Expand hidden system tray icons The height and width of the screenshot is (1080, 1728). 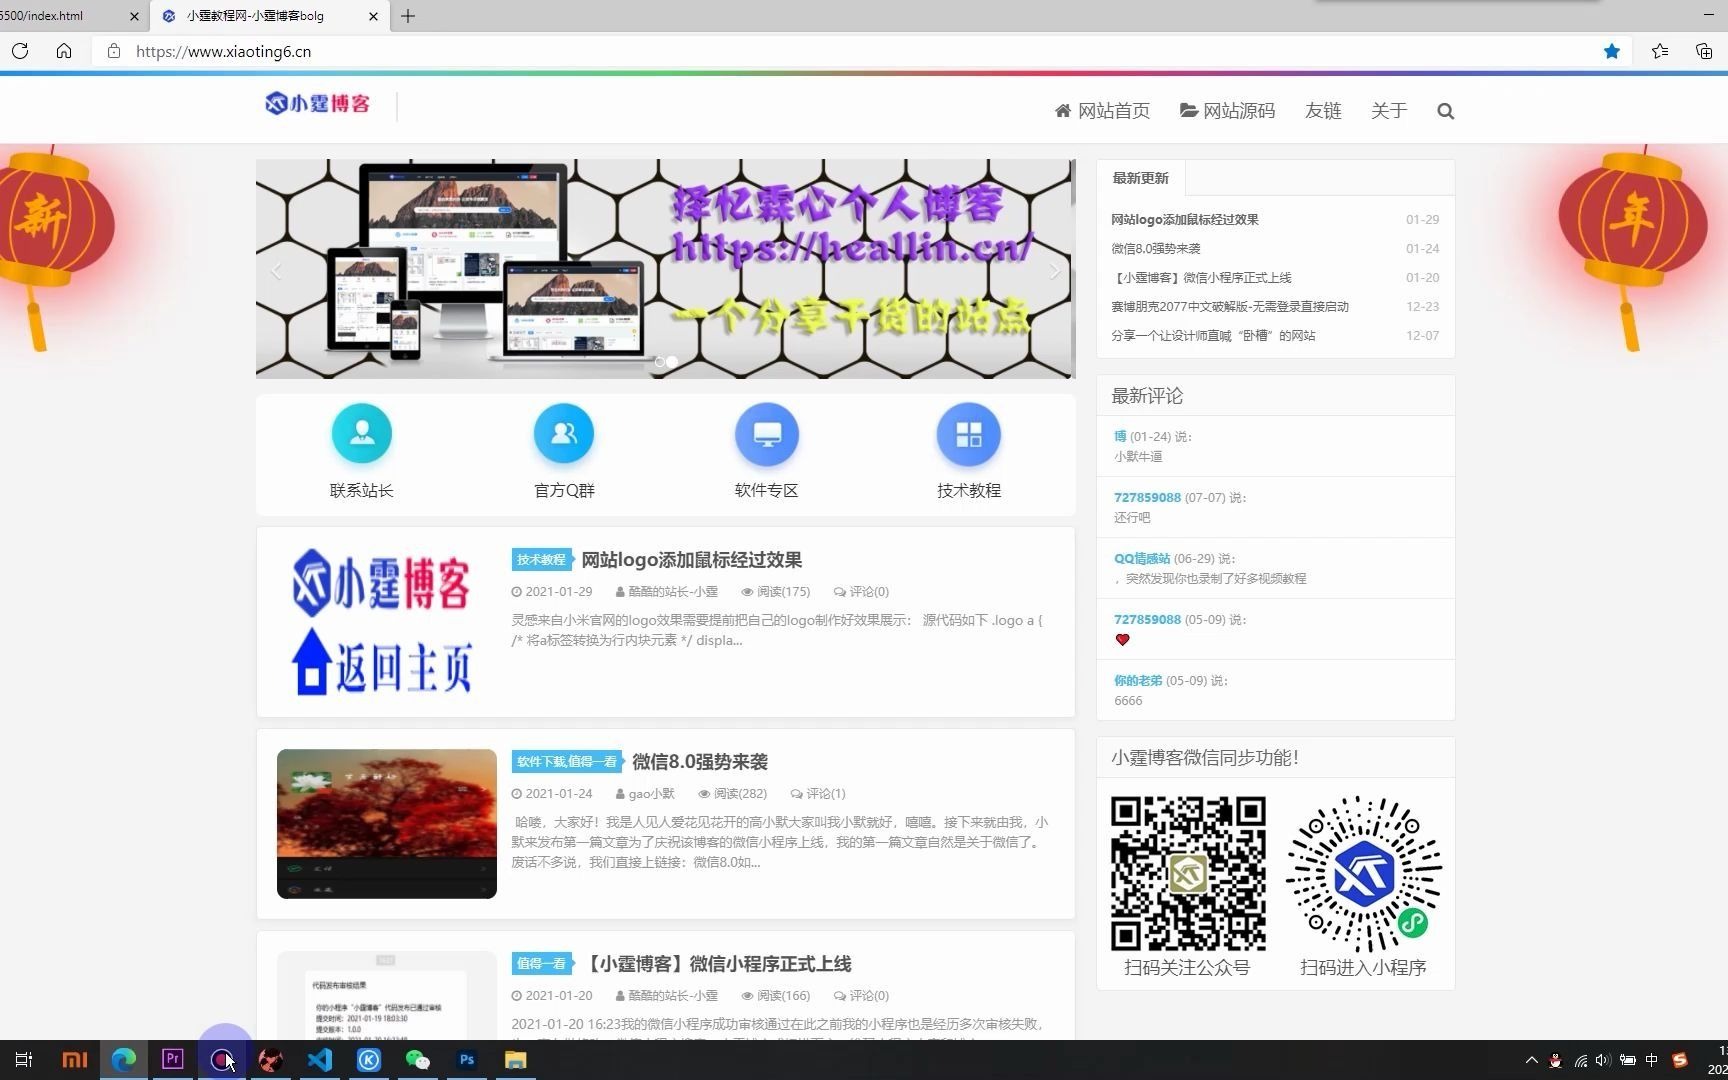[x=1531, y=1061]
